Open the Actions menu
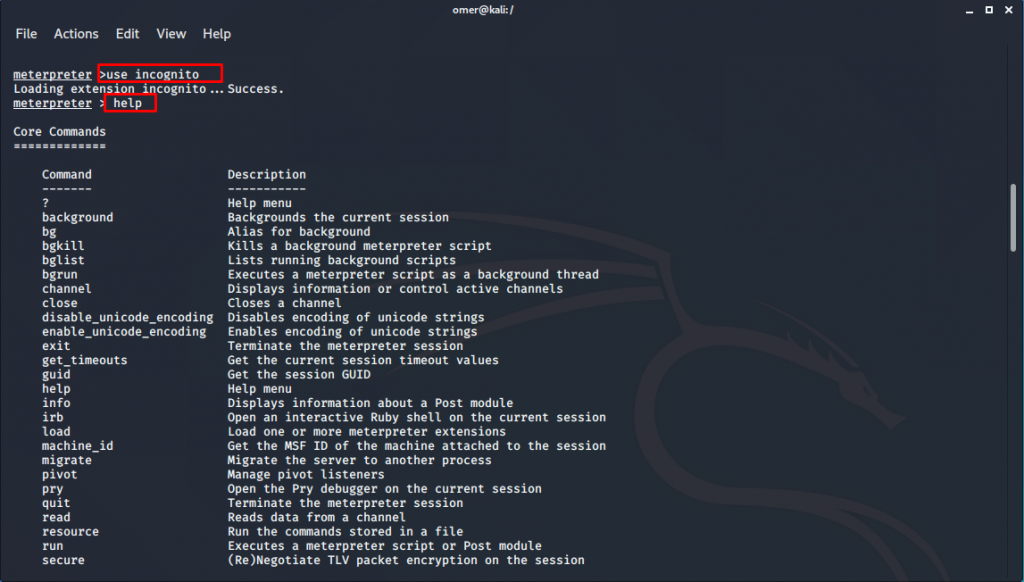The image size is (1024, 582). tap(76, 33)
